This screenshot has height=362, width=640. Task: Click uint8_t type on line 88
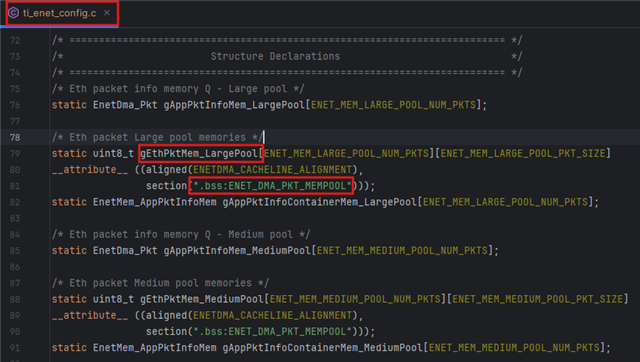click(x=113, y=299)
